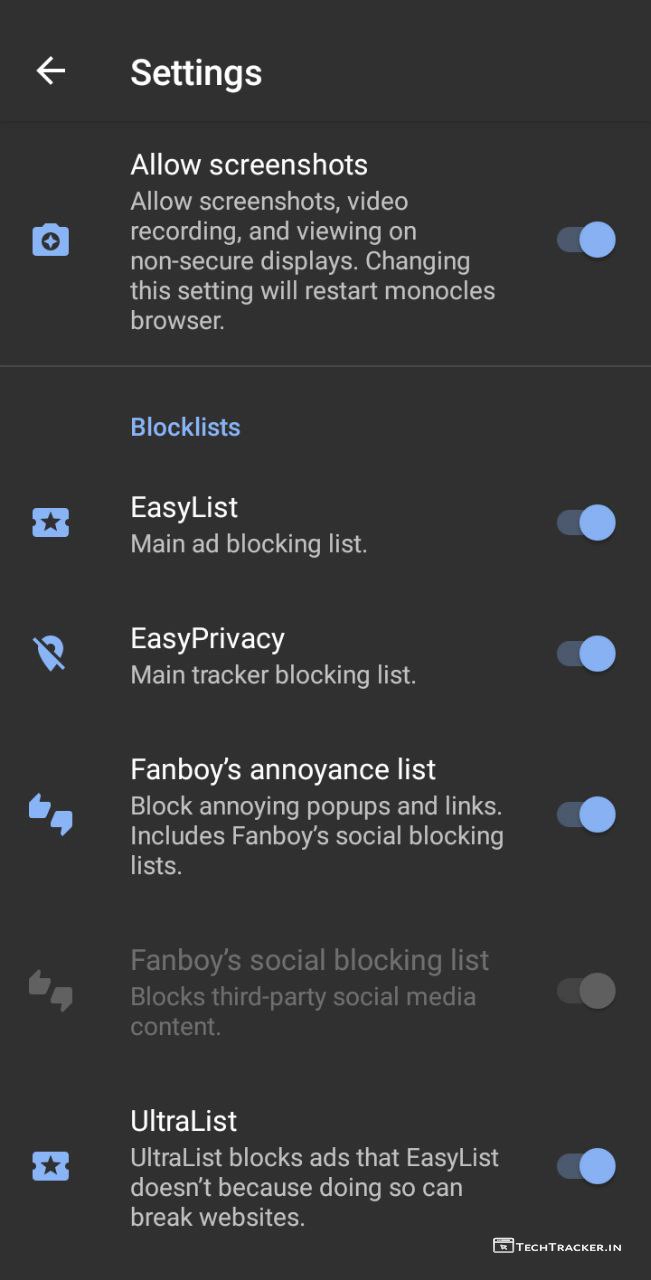Tap the Fanboy's annoyance list title
651x1280 pixels.
coord(283,769)
